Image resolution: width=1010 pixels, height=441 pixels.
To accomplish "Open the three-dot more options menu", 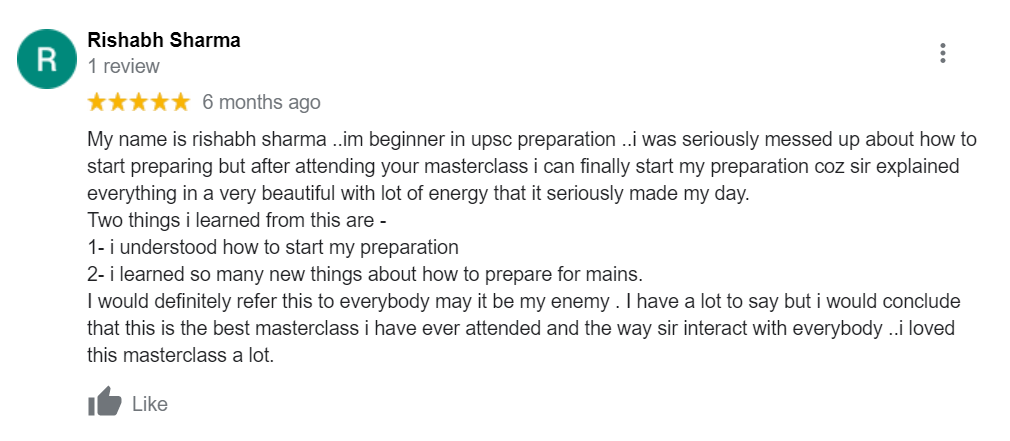I will 942,53.
